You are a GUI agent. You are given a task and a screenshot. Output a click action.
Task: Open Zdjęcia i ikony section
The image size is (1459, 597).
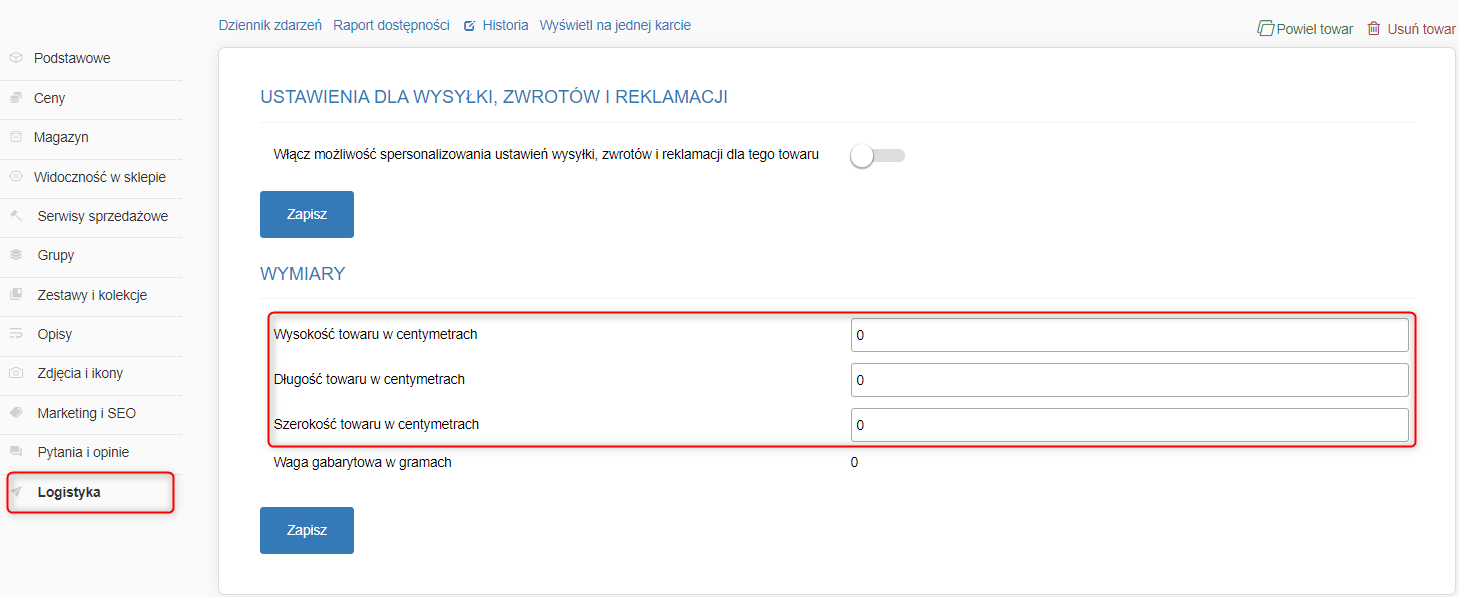[x=80, y=373]
